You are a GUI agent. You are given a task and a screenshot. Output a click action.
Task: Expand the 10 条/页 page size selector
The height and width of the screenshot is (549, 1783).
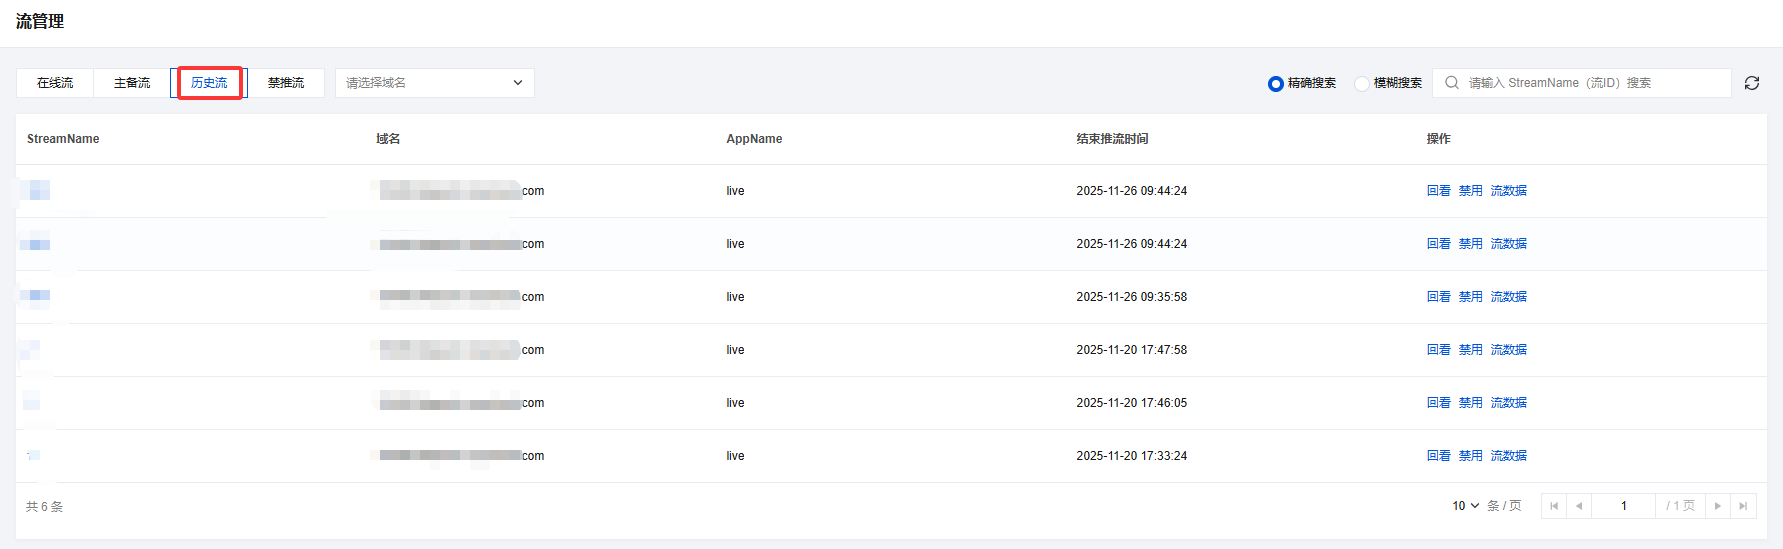[x=1466, y=506]
